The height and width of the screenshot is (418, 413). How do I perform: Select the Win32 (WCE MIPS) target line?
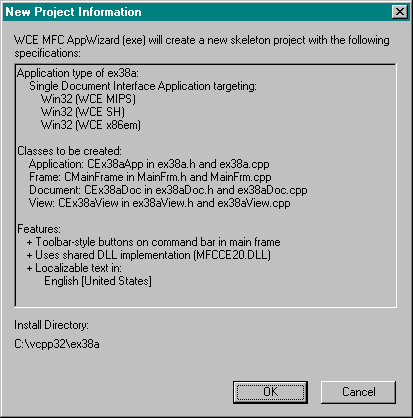click(88, 99)
